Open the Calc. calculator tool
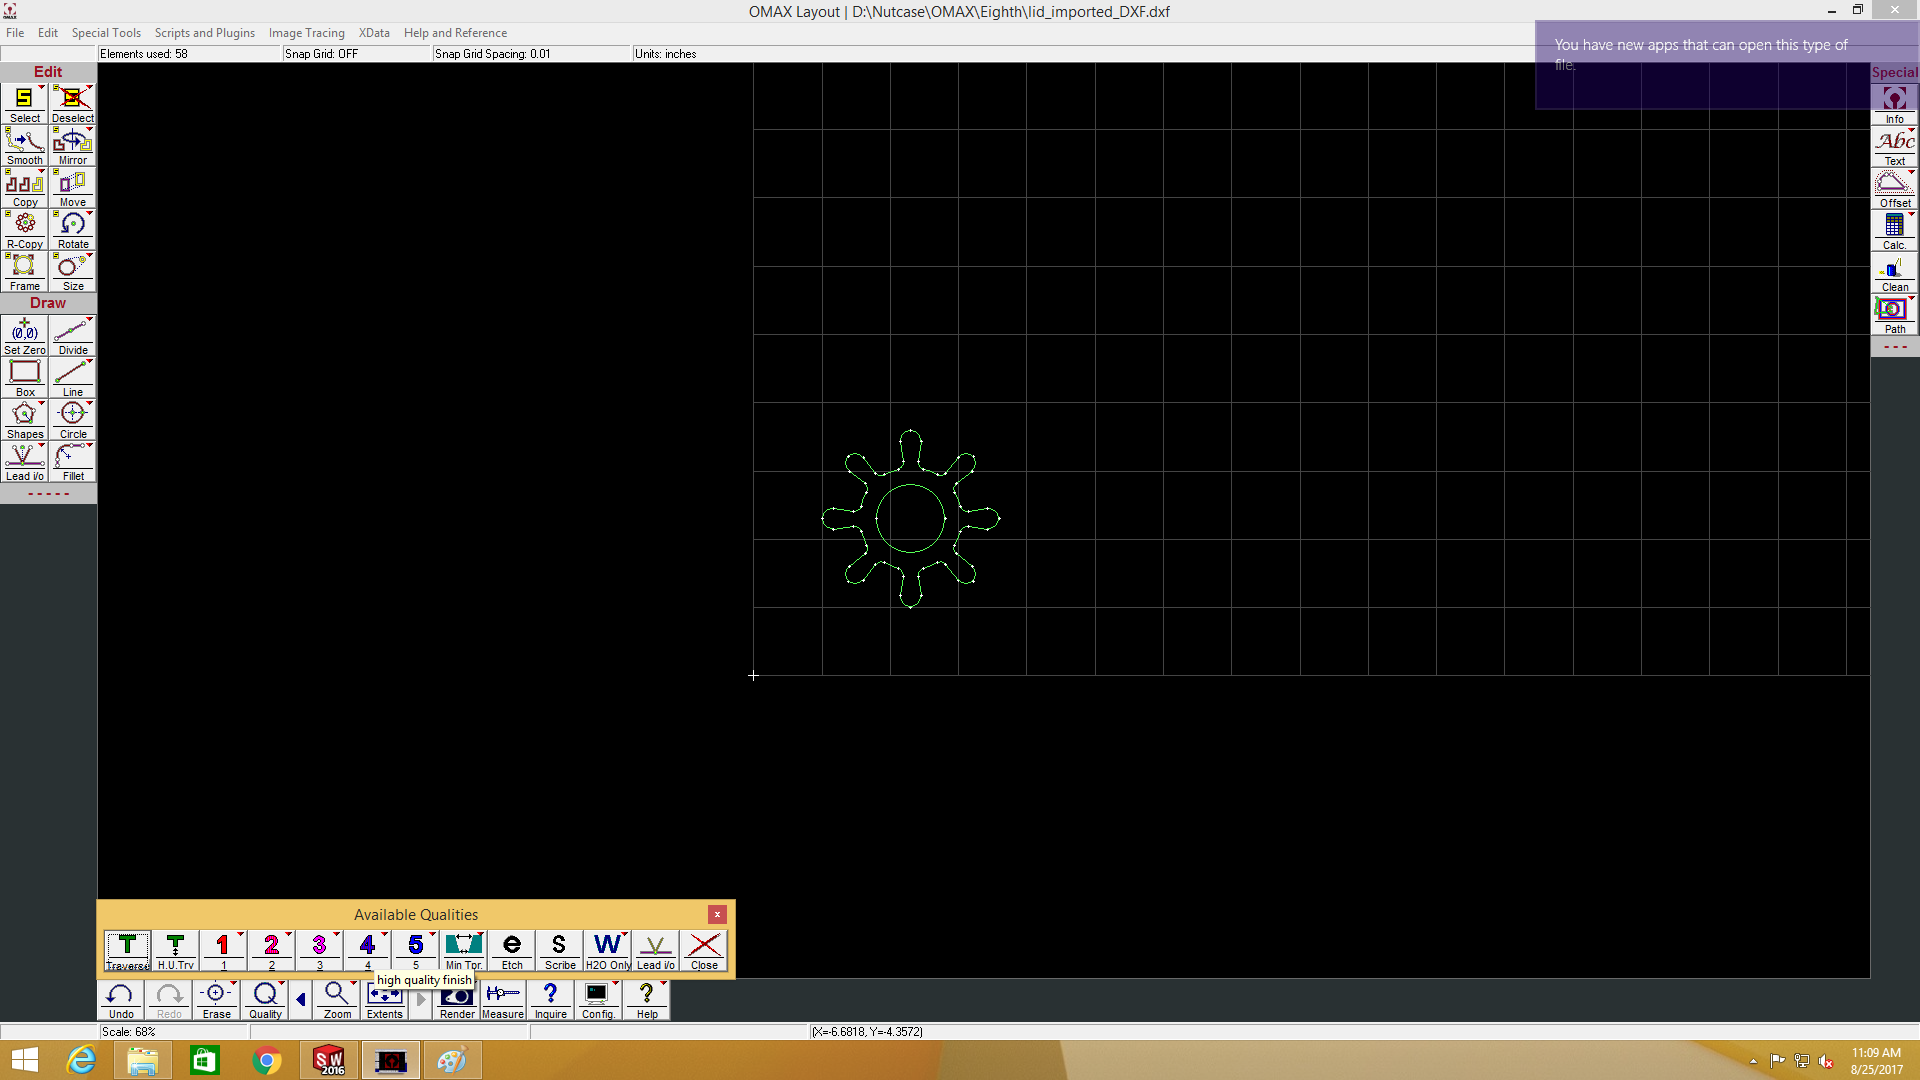 pos(1894,231)
